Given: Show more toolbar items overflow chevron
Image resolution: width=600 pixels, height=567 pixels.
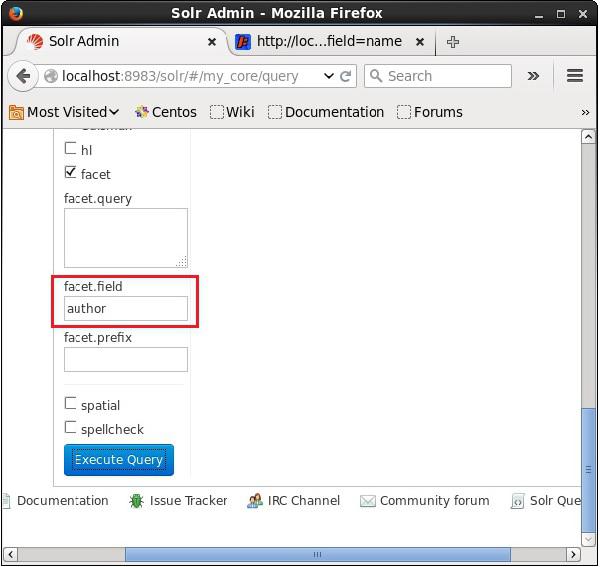Looking at the screenshot, I should (x=533, y=76).
